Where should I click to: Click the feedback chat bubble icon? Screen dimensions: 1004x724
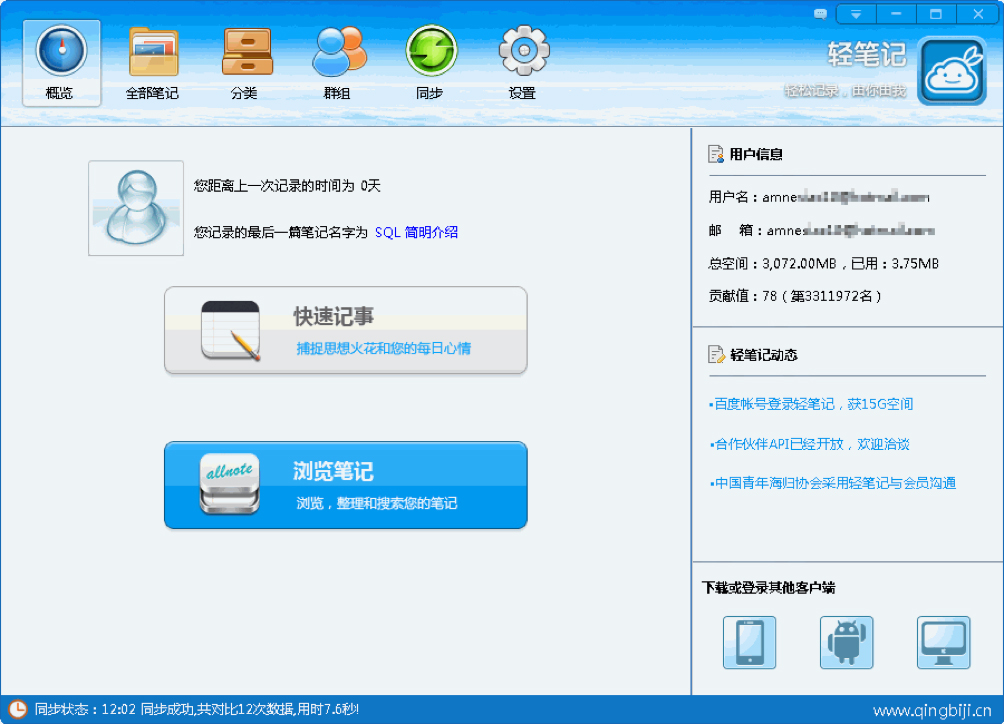pos(820,13)
